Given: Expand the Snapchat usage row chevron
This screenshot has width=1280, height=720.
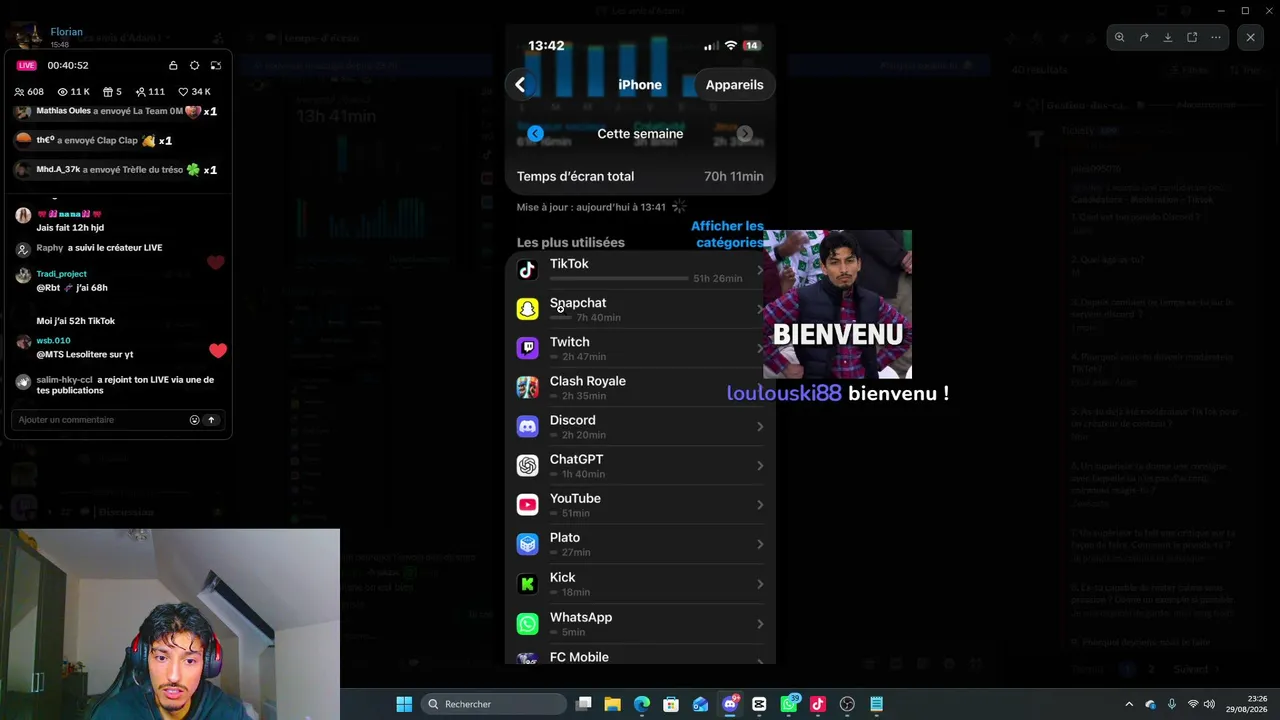Looking at the screenshot, I should pyautogui.click(x=760, y=309).
